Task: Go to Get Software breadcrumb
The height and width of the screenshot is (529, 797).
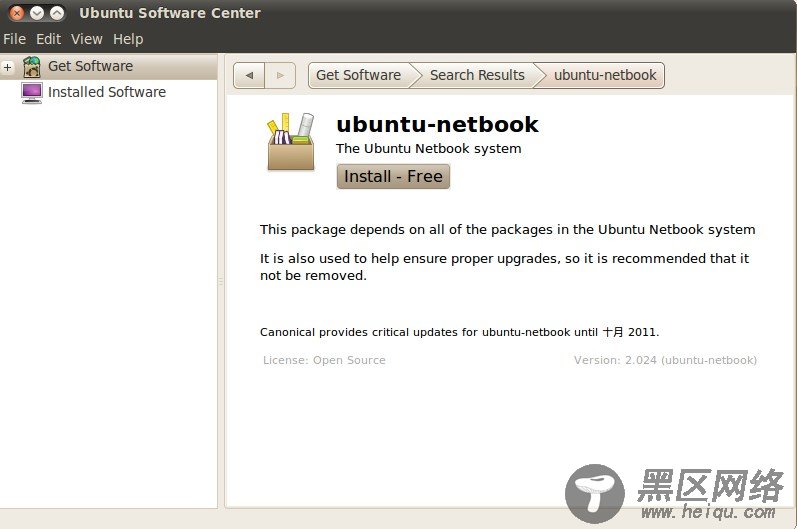Action: click(x=359, y=75)
